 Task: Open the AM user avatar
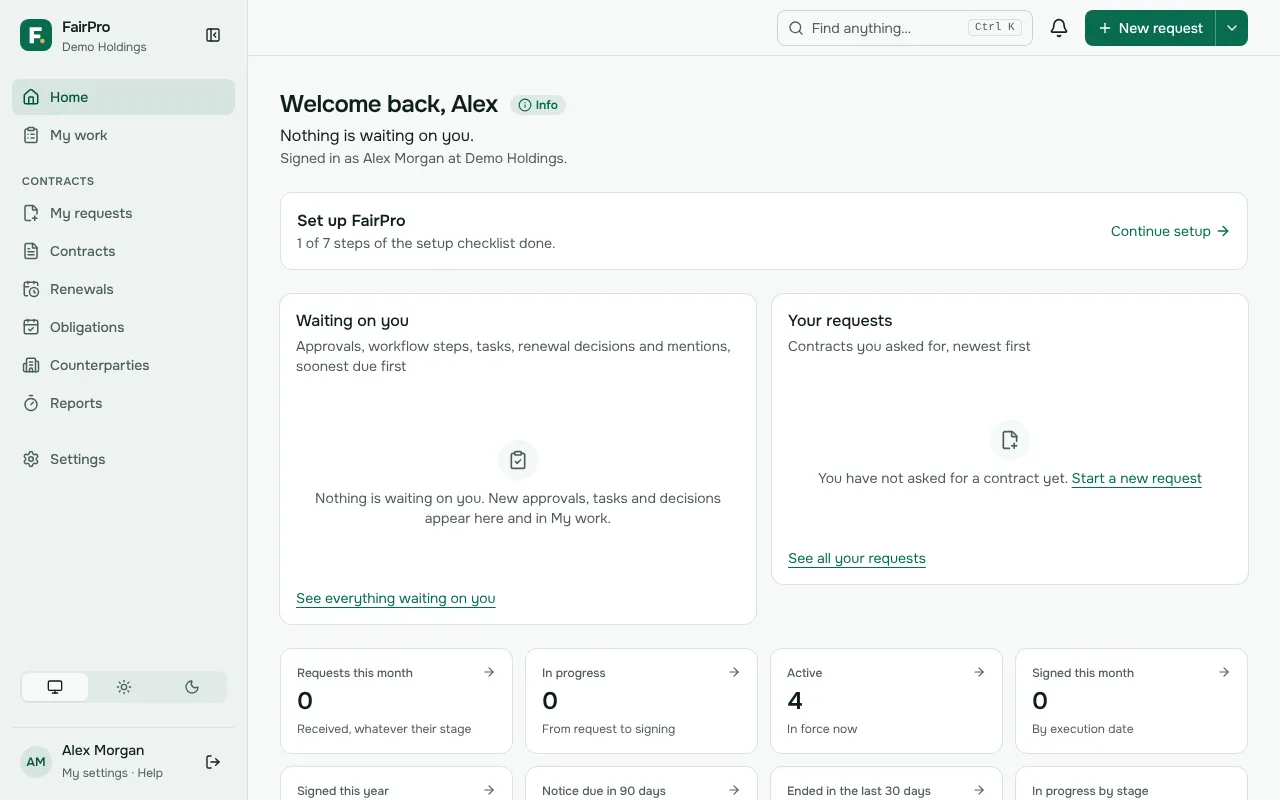36,762
